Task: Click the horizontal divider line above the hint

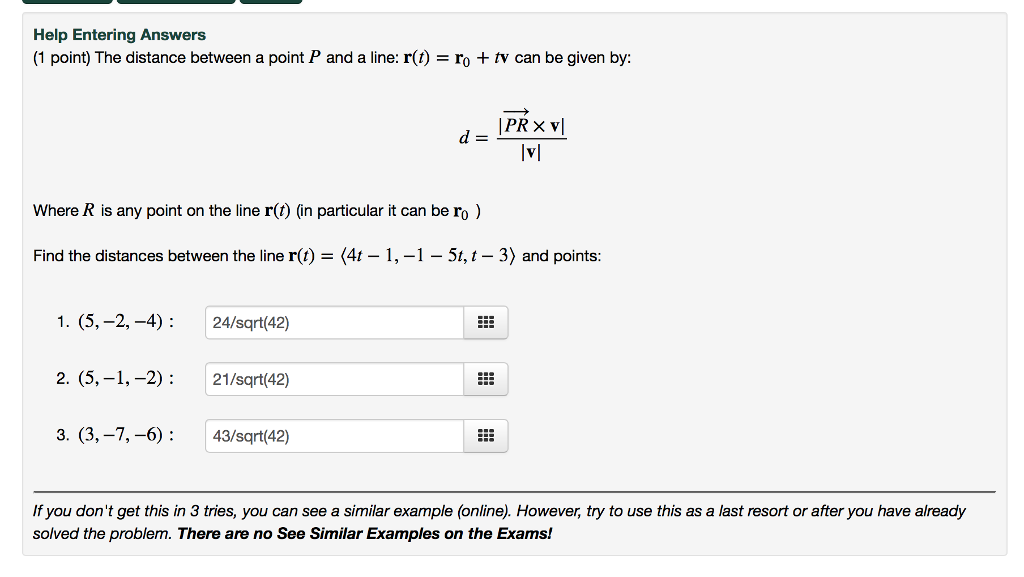Action: click(515, 491)
